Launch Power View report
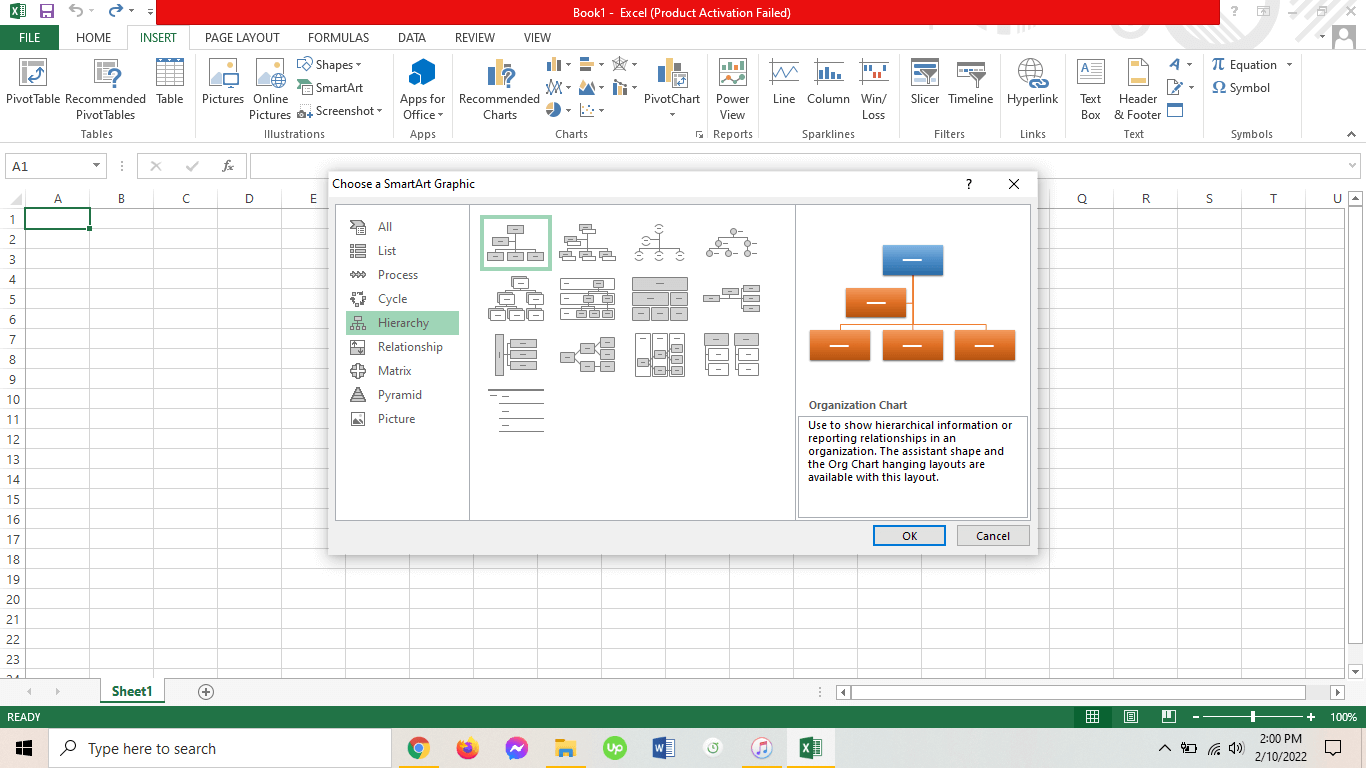Screen dimensions: 1366x768 (x=733, y=90)
